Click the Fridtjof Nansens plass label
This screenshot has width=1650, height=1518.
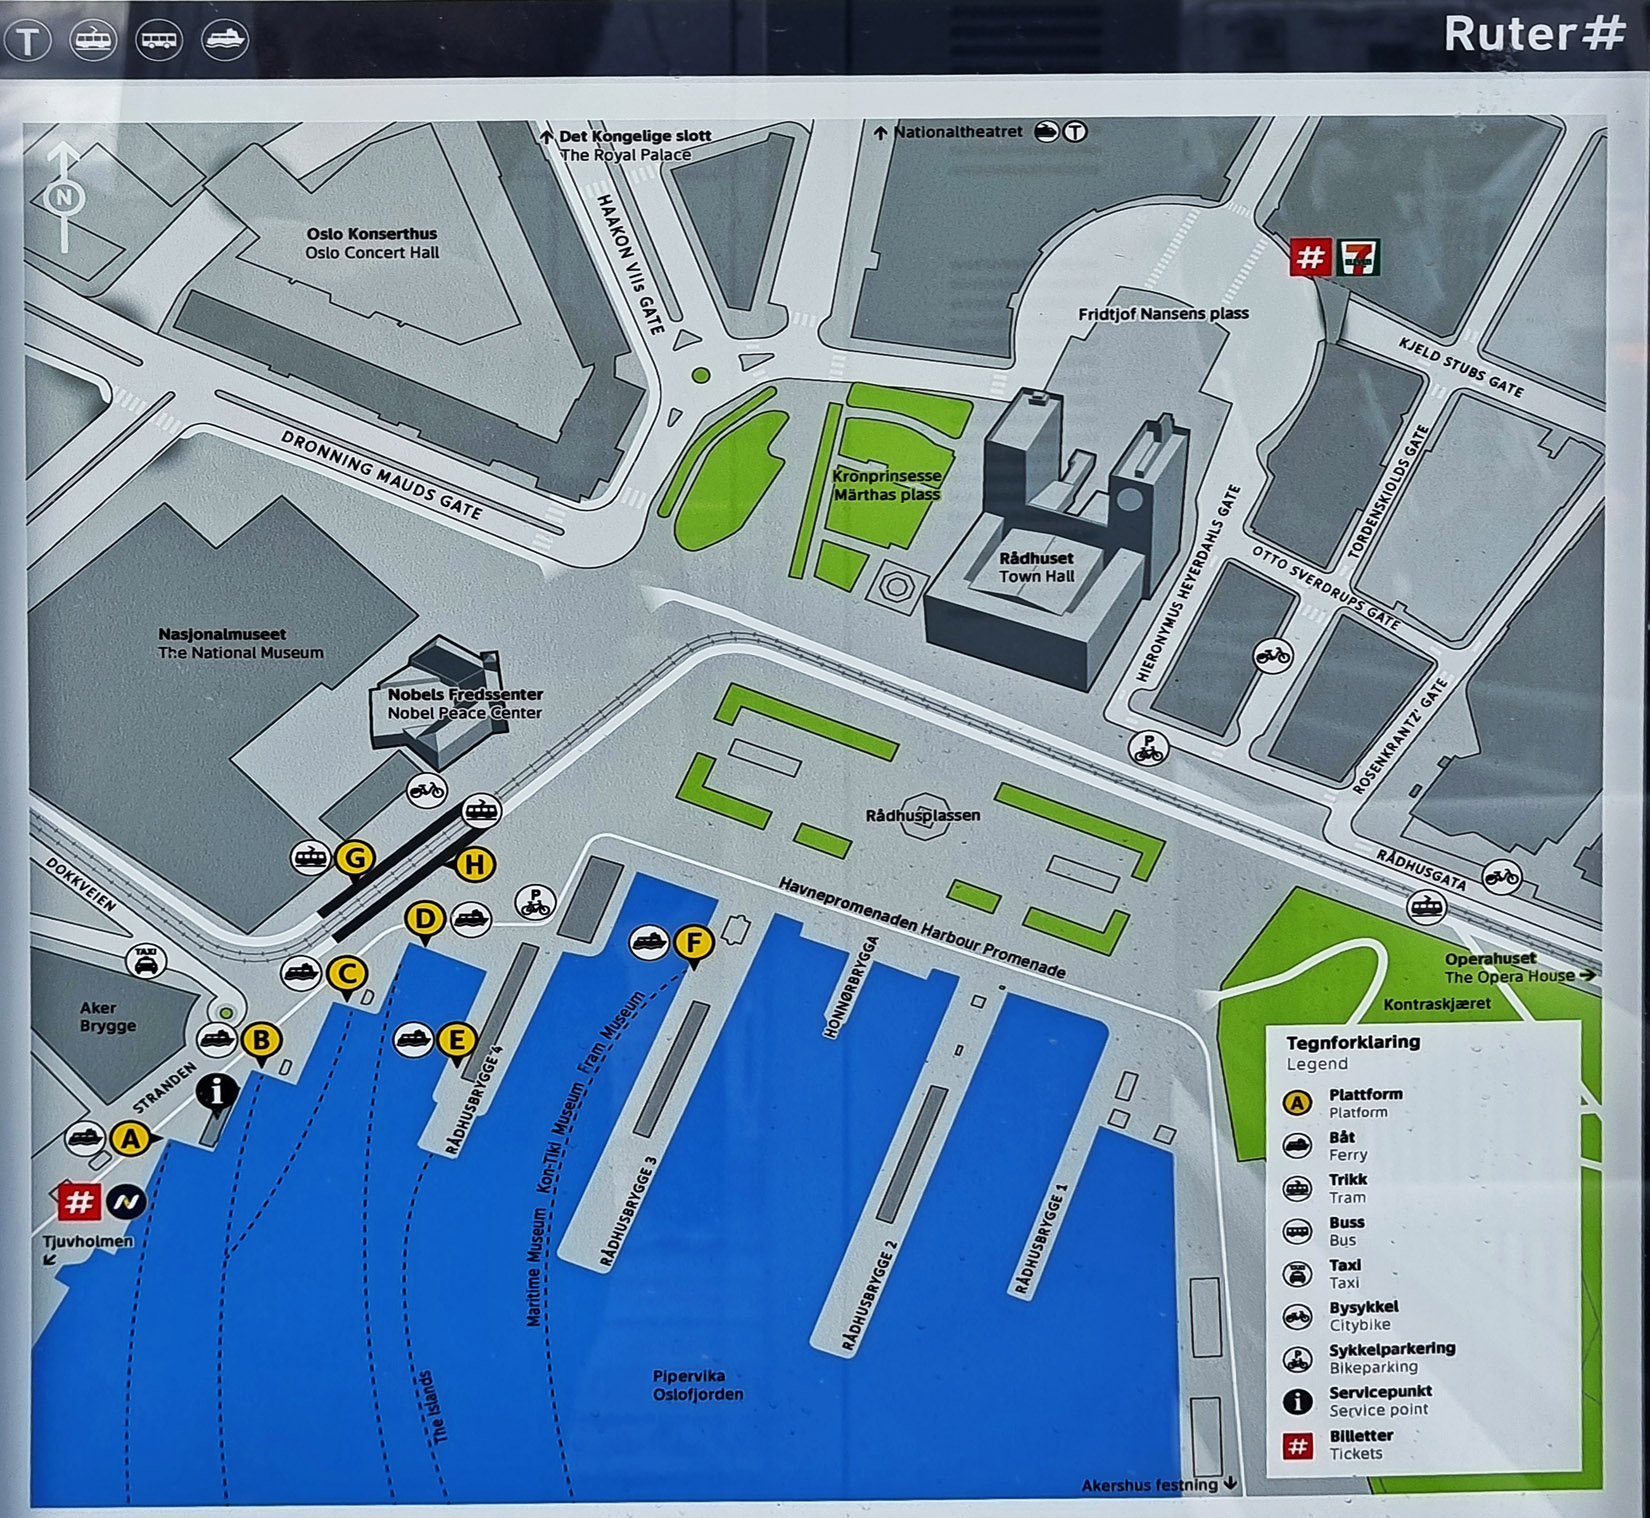[x=1163, y=313]
